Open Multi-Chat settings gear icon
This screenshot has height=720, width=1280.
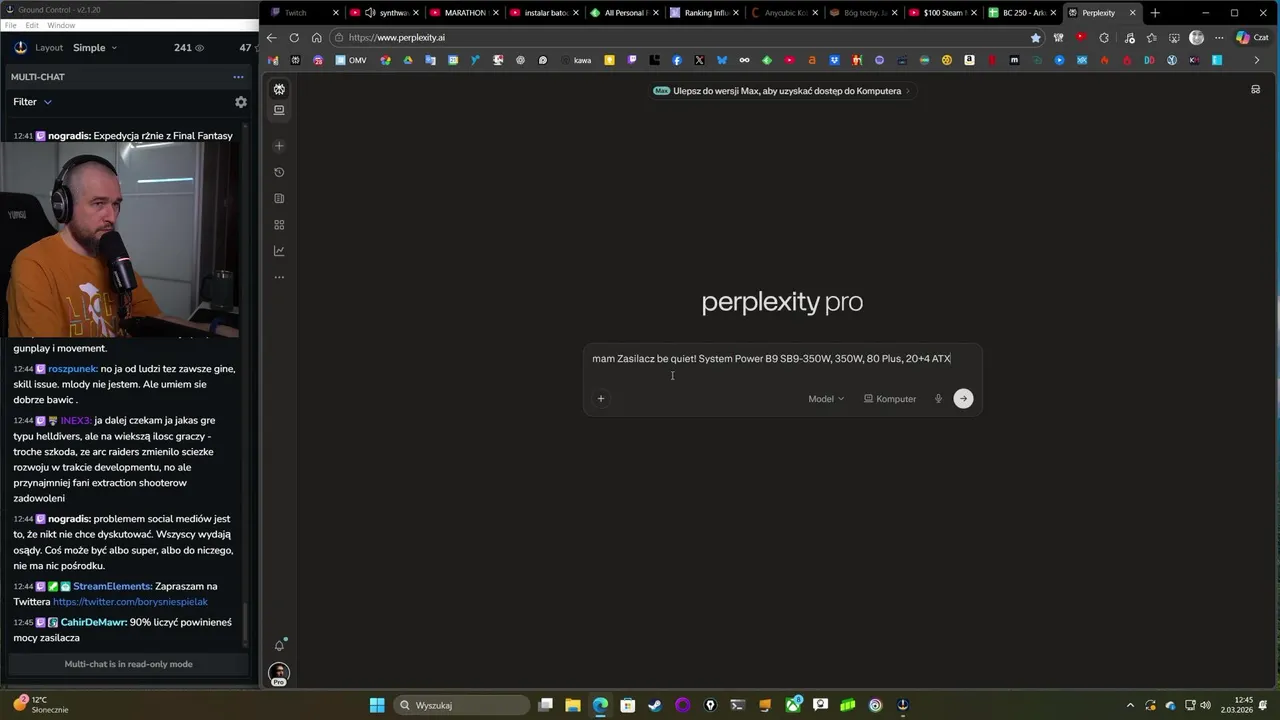[x=241, y=102]
